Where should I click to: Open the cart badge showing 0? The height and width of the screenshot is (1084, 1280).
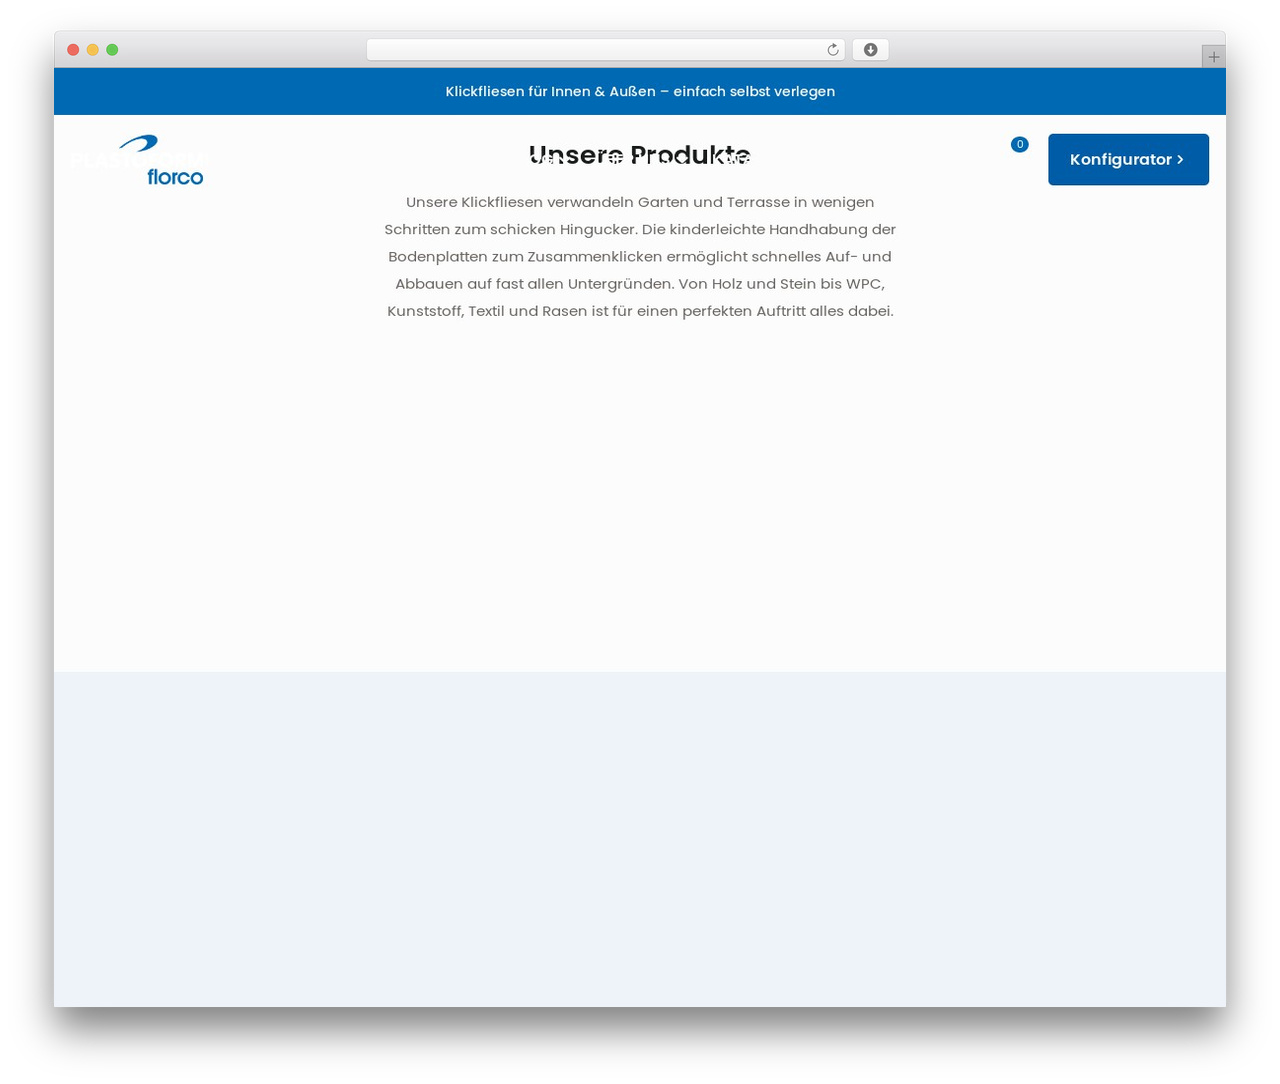coord(1019,144)
